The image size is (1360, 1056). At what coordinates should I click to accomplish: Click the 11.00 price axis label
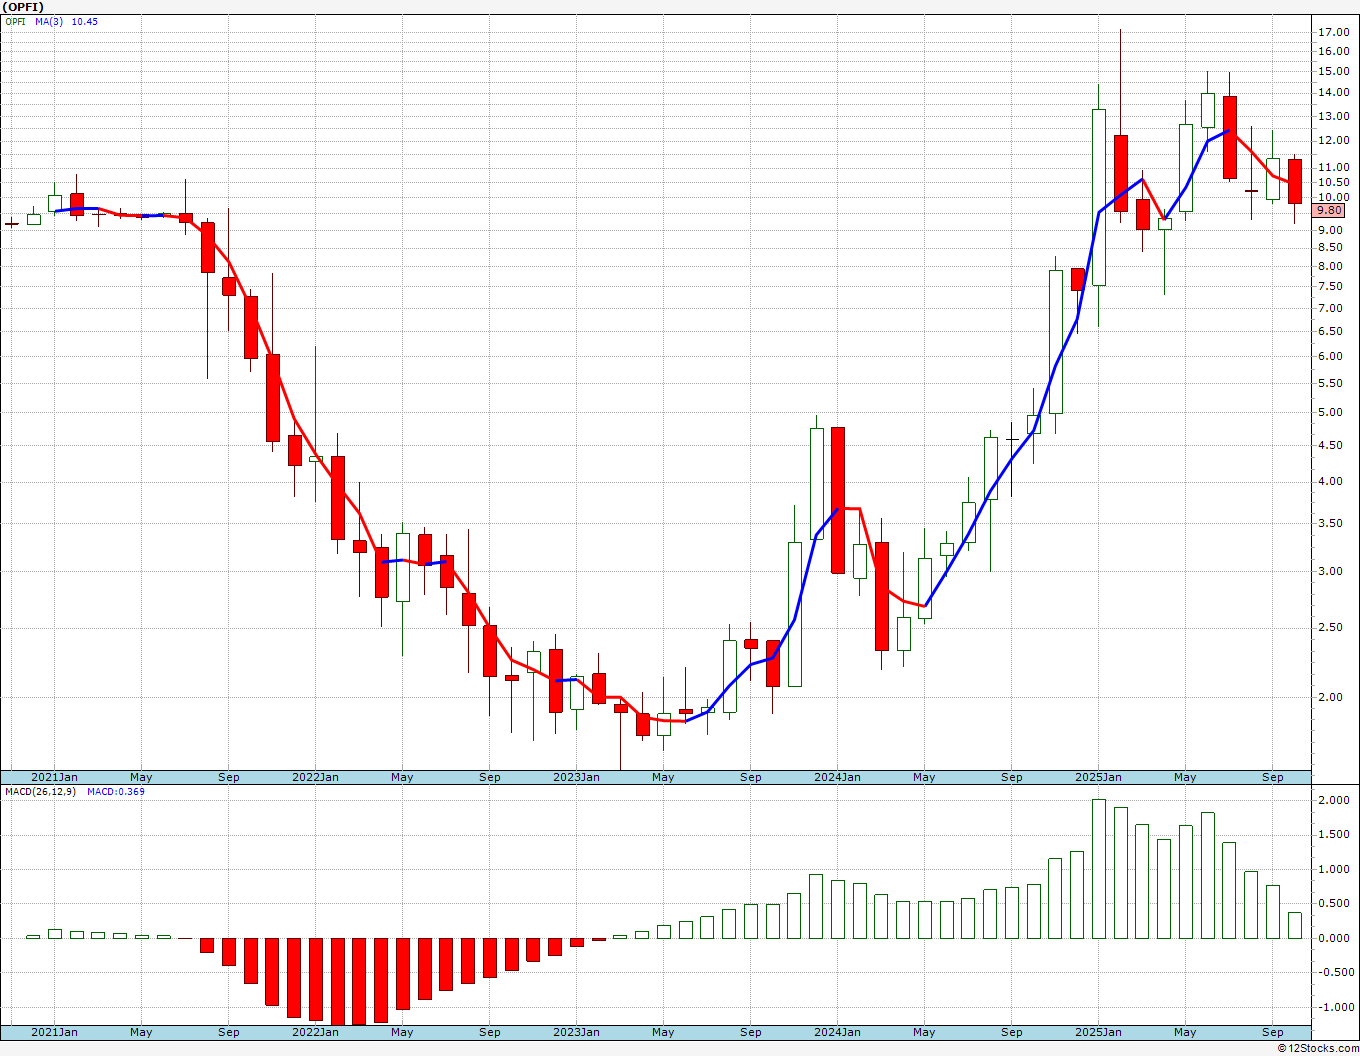[x=1333, y=167]
